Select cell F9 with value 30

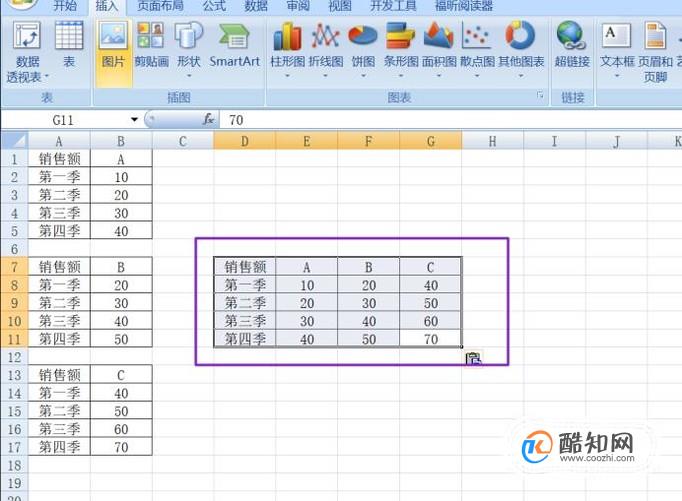coord(369,303)
